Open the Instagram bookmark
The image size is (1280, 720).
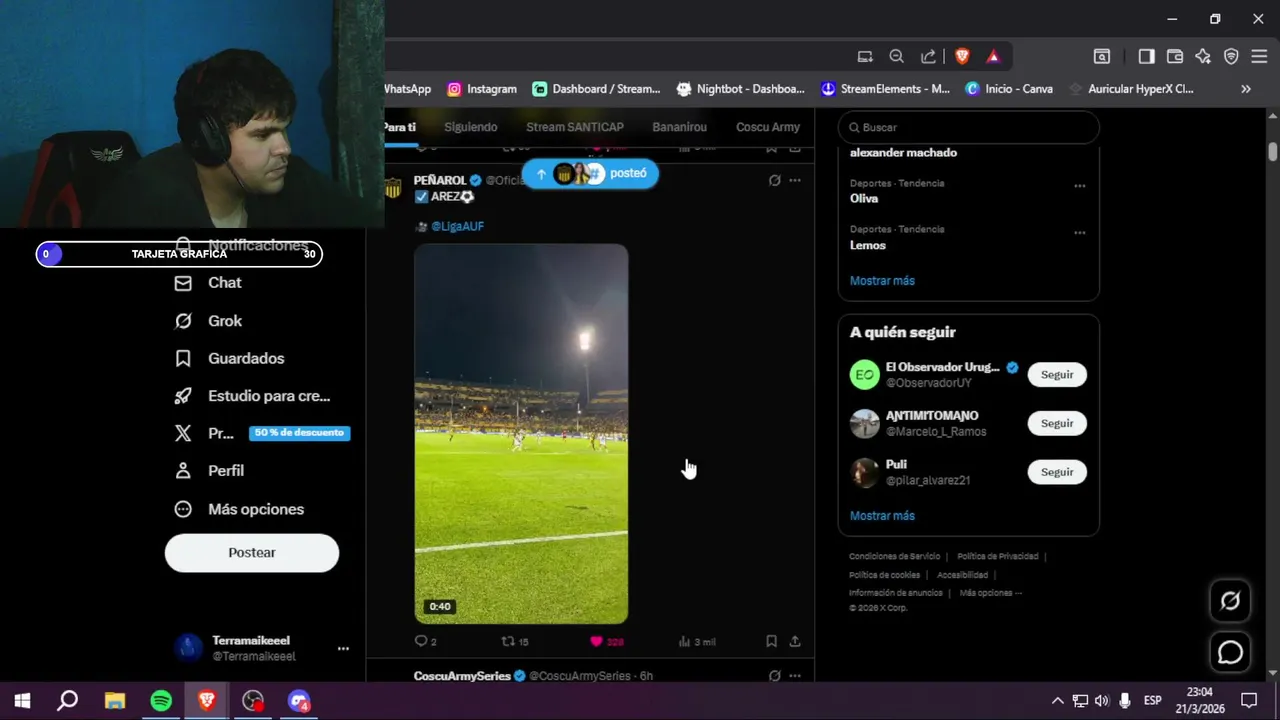pos(482,89)
